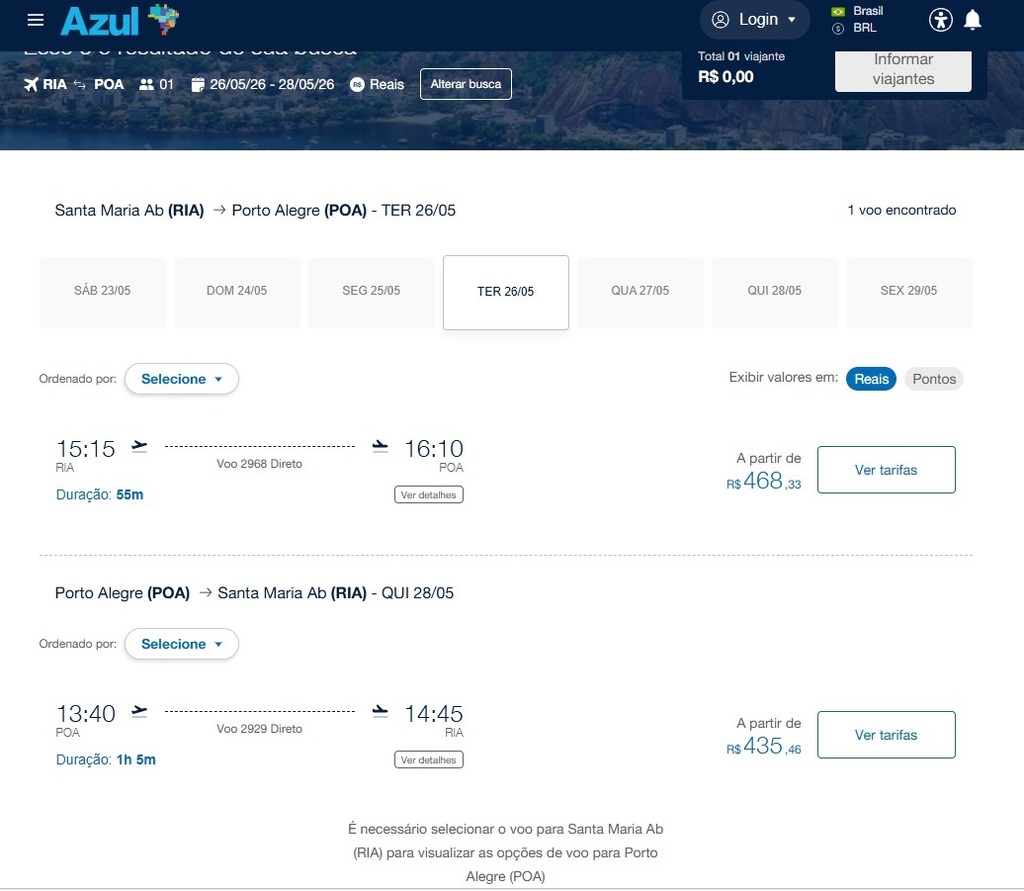Switch price display to Reais

pyautogui.click(x=871, y=379)
